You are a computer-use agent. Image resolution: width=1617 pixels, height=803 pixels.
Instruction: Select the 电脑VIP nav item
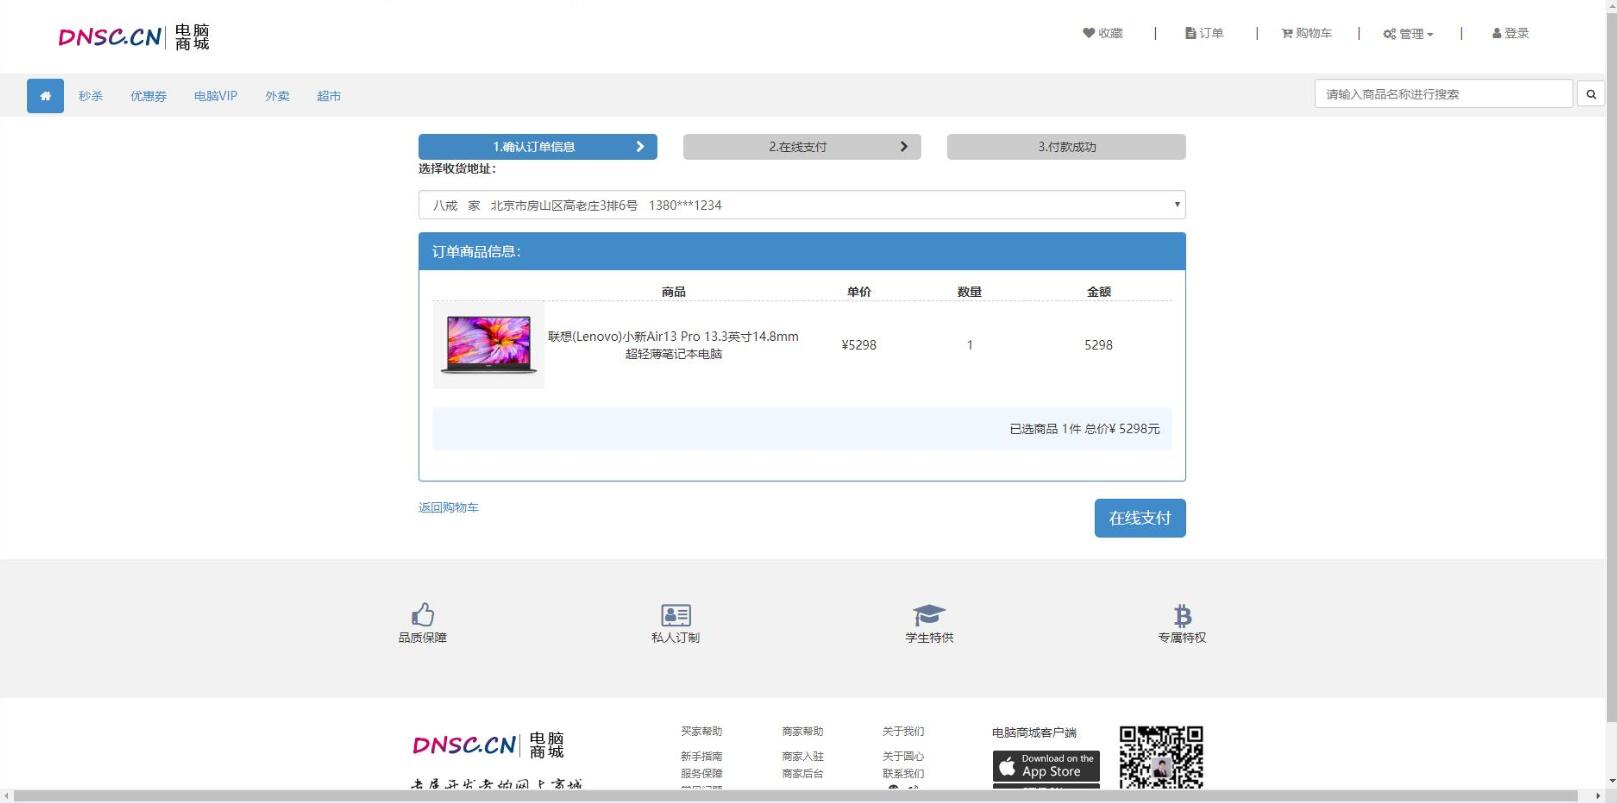pos(216,96)
